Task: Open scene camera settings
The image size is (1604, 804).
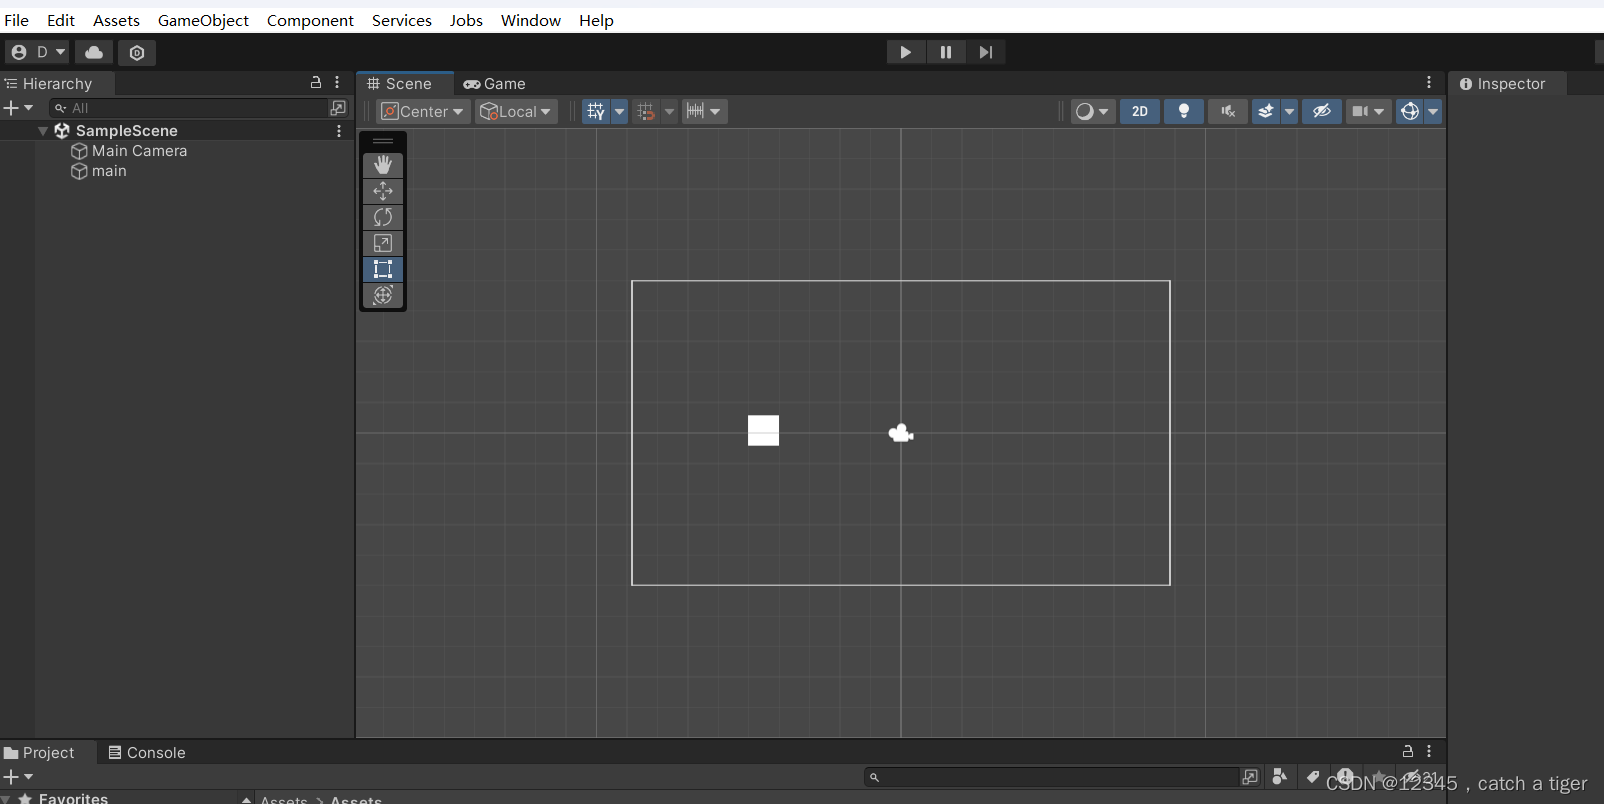Action: coord(1369,111)
